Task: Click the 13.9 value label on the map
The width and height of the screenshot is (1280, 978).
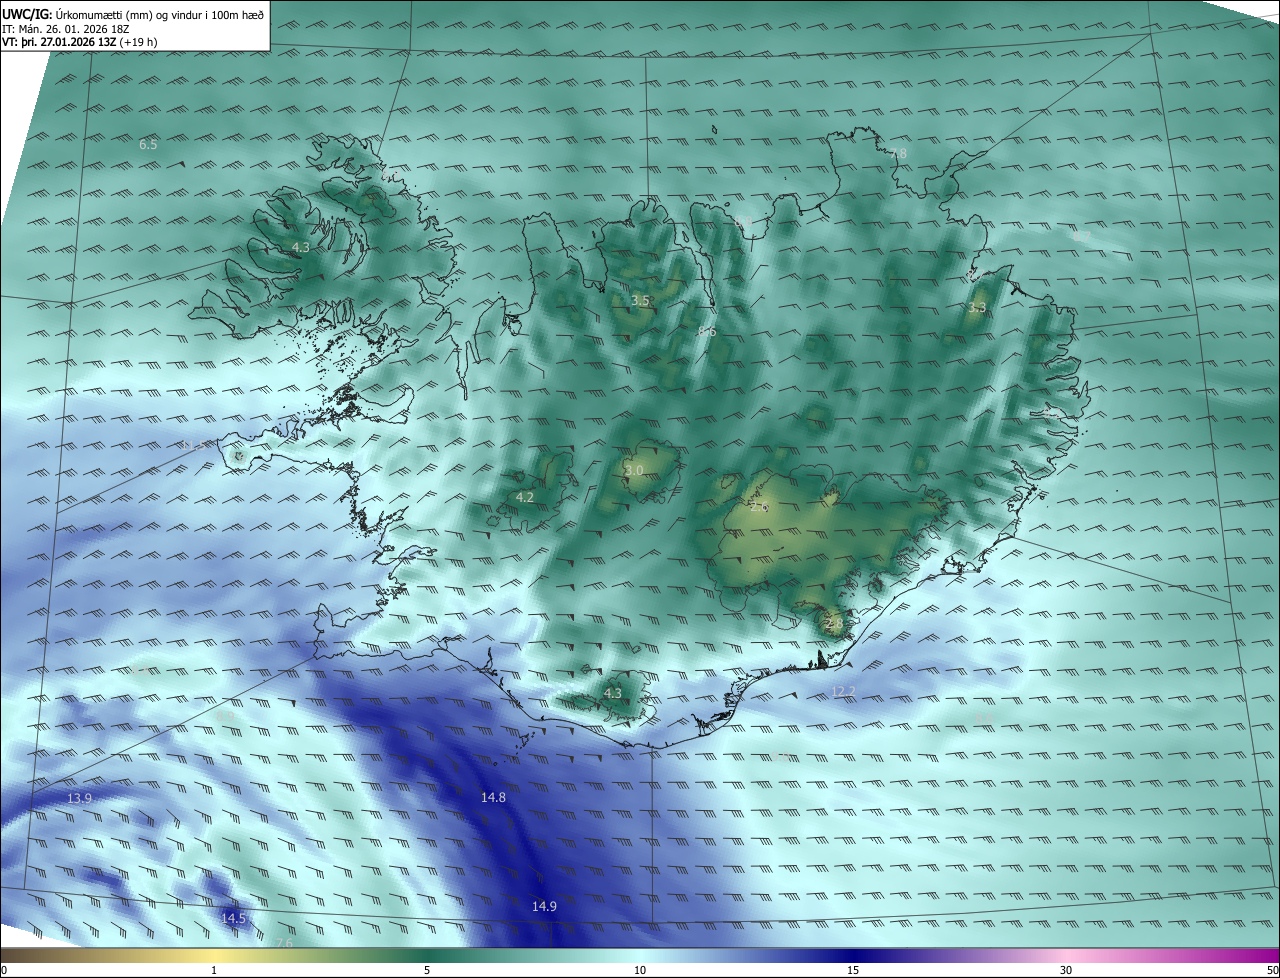Action: (80, 798)
